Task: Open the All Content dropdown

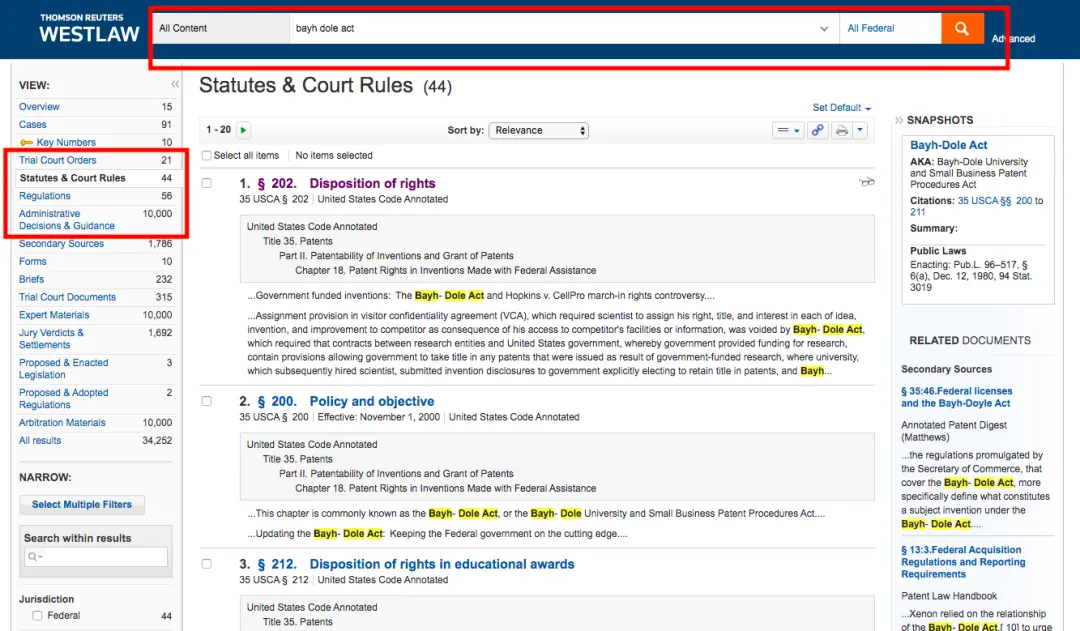Action: coord(220,28)
